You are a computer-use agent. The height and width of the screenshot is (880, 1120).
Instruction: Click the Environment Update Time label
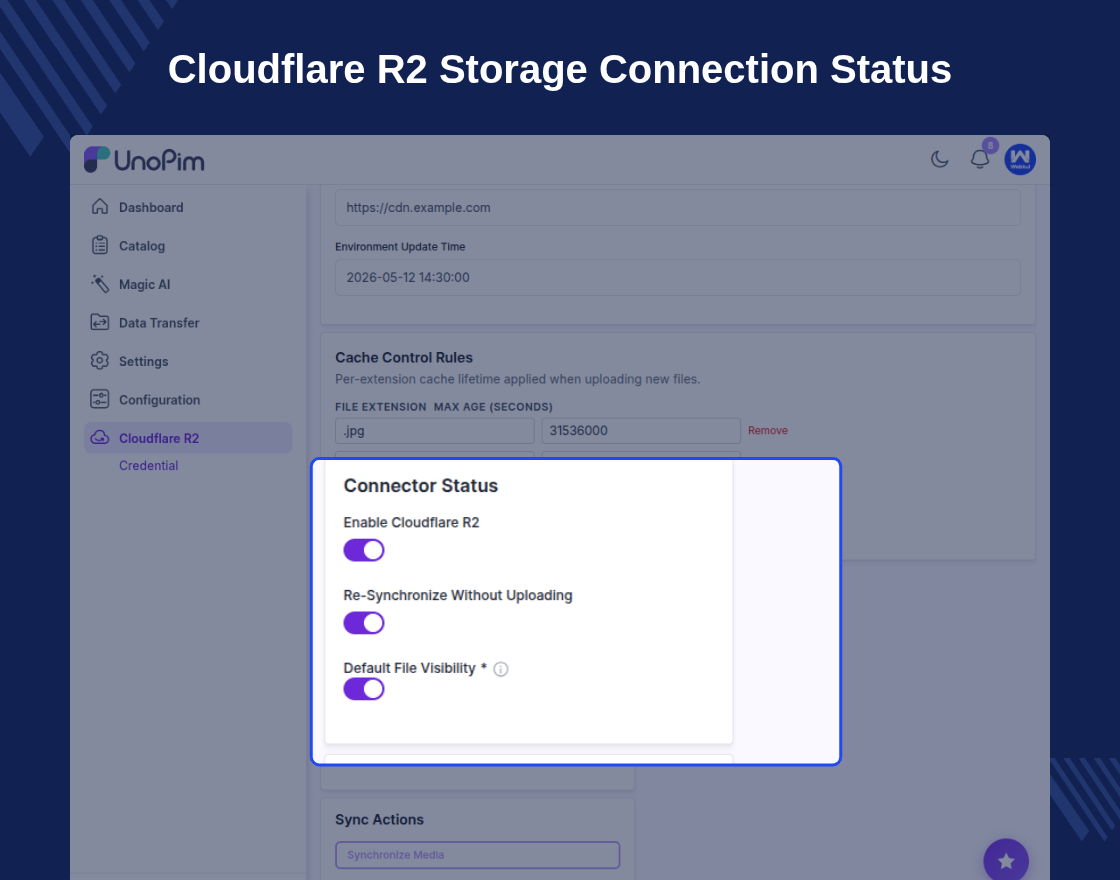[400, 246]
